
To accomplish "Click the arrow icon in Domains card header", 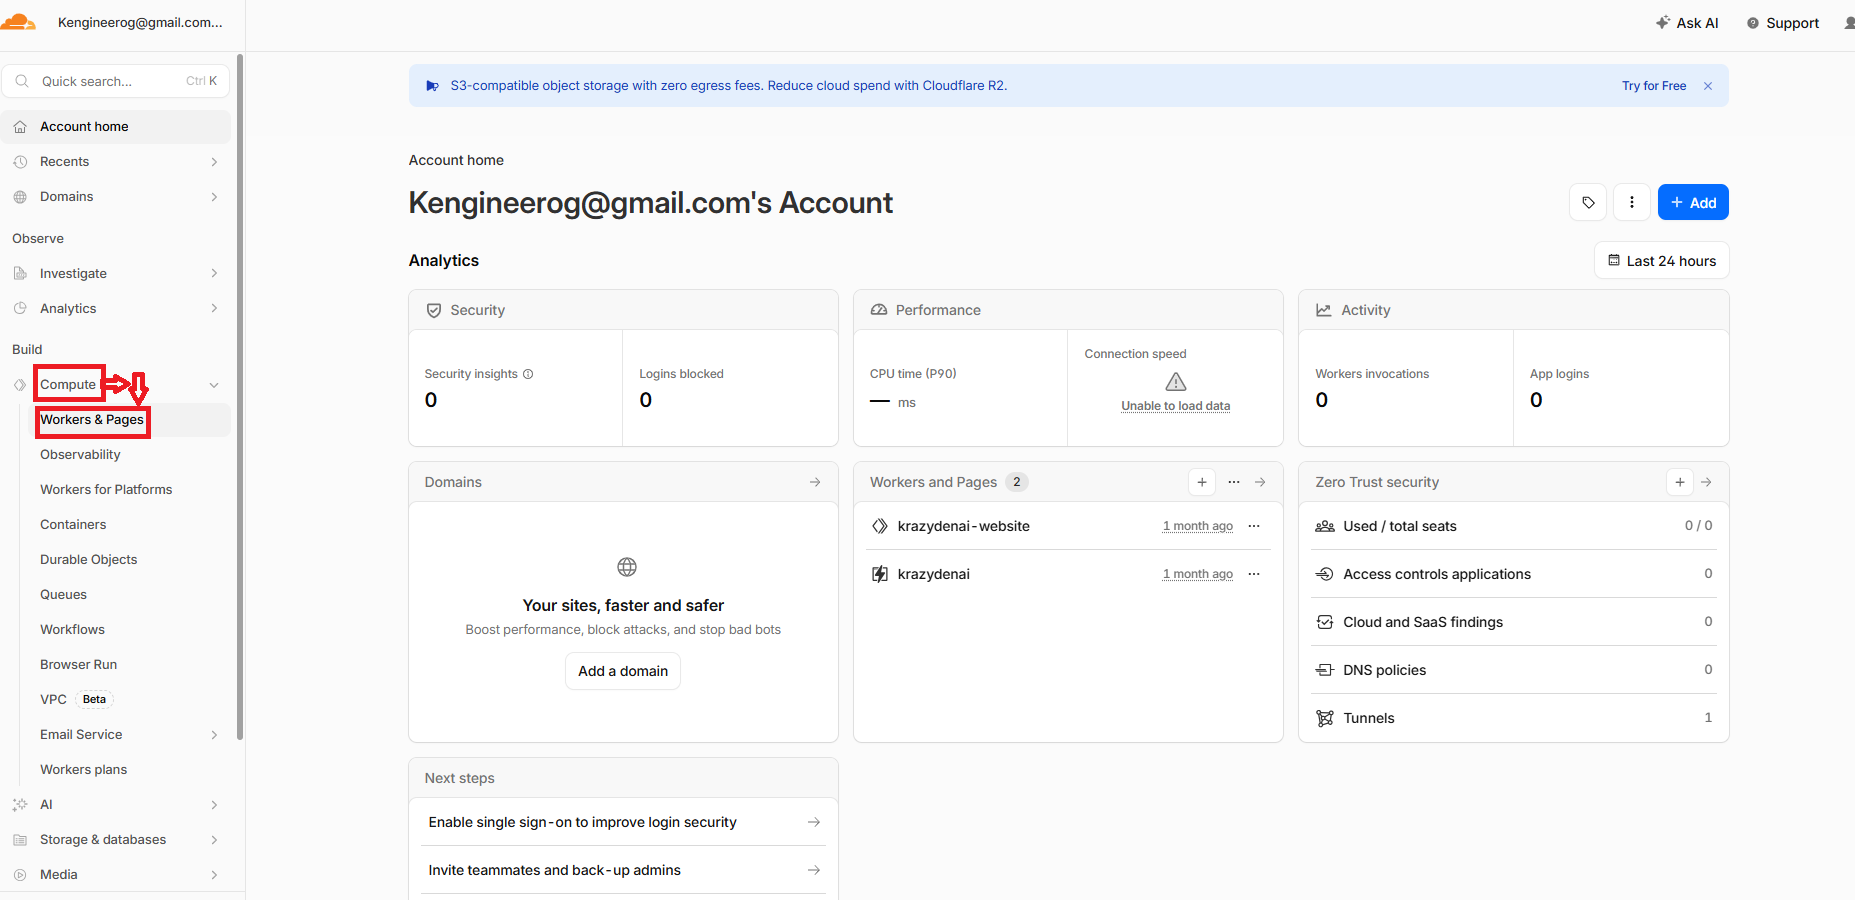I will (x=815, y=482).
